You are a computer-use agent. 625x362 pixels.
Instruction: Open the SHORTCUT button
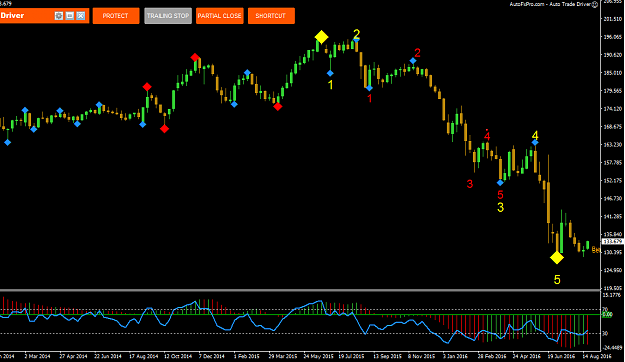271,16
